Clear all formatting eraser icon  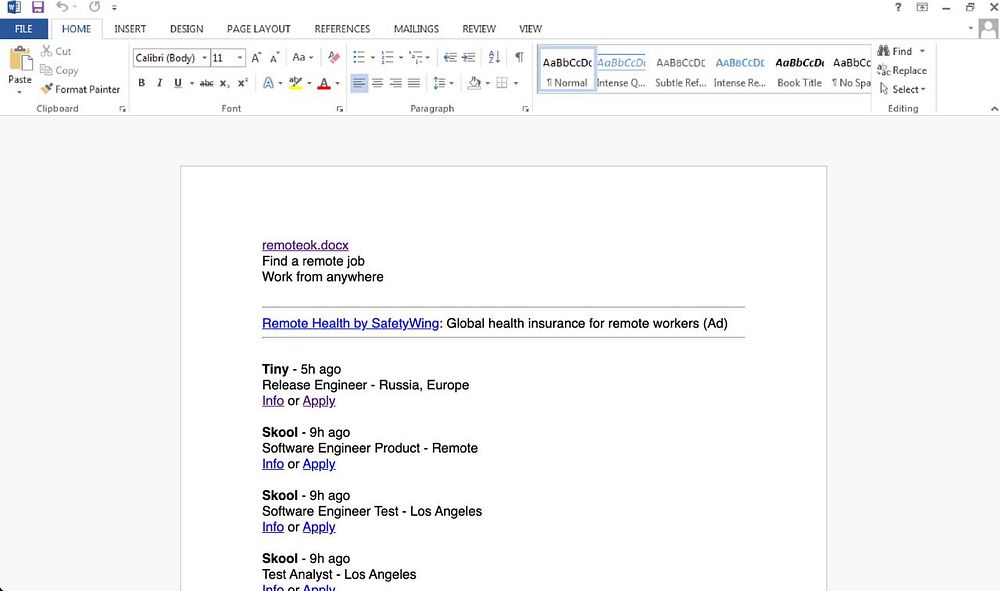pos(334,57)
